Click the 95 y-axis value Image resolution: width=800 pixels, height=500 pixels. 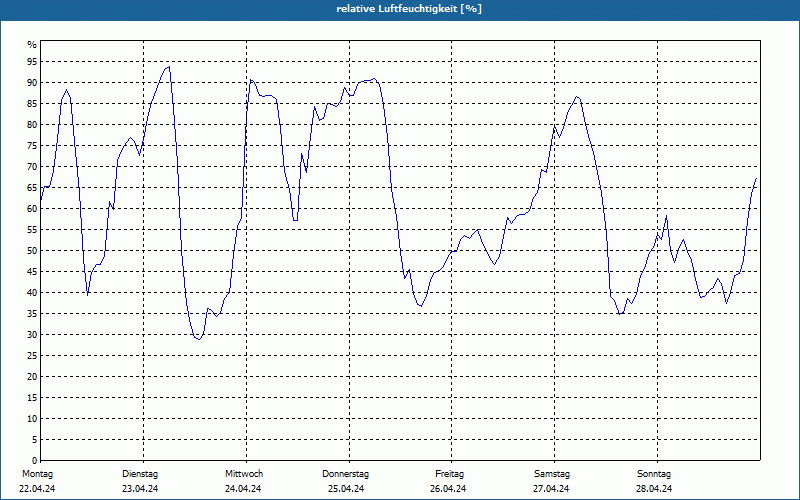click(32, 62)
